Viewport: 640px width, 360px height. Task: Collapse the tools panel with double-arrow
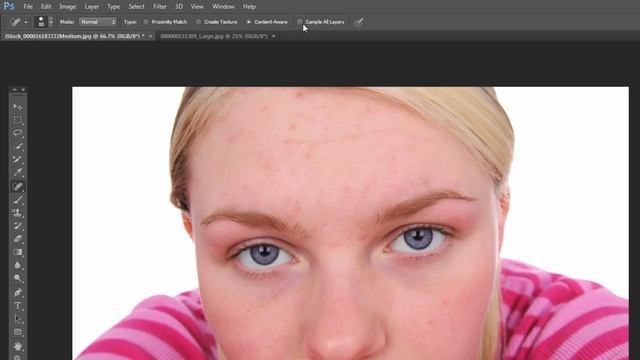(x=14, y=89)
